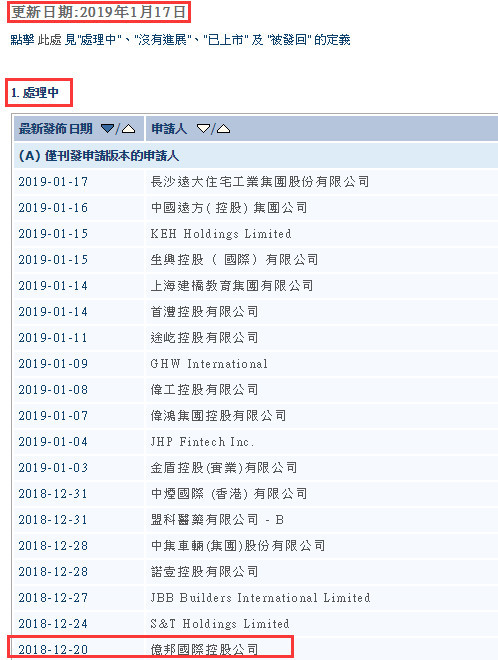Open applicant 上海建橋教育集團有限公司
Image resolution: width=498 pixels, height=660 pixels.
click(x=232, y=286)
